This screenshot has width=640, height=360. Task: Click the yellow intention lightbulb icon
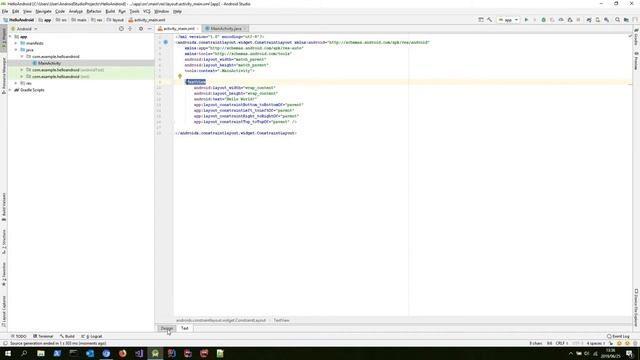pos(180,76)
